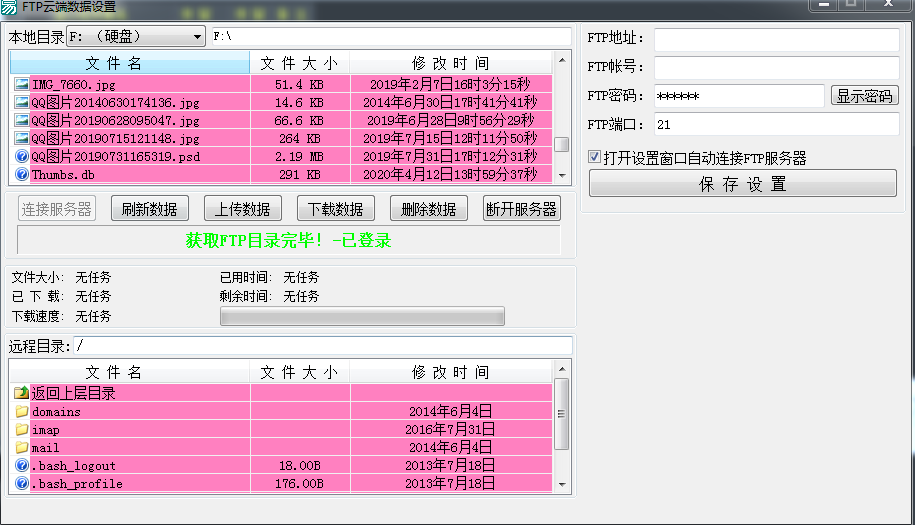Click the timestamp 2020年4月12日13时59分37秒
Screen dimensions: 915x525
tap(450, 174)
